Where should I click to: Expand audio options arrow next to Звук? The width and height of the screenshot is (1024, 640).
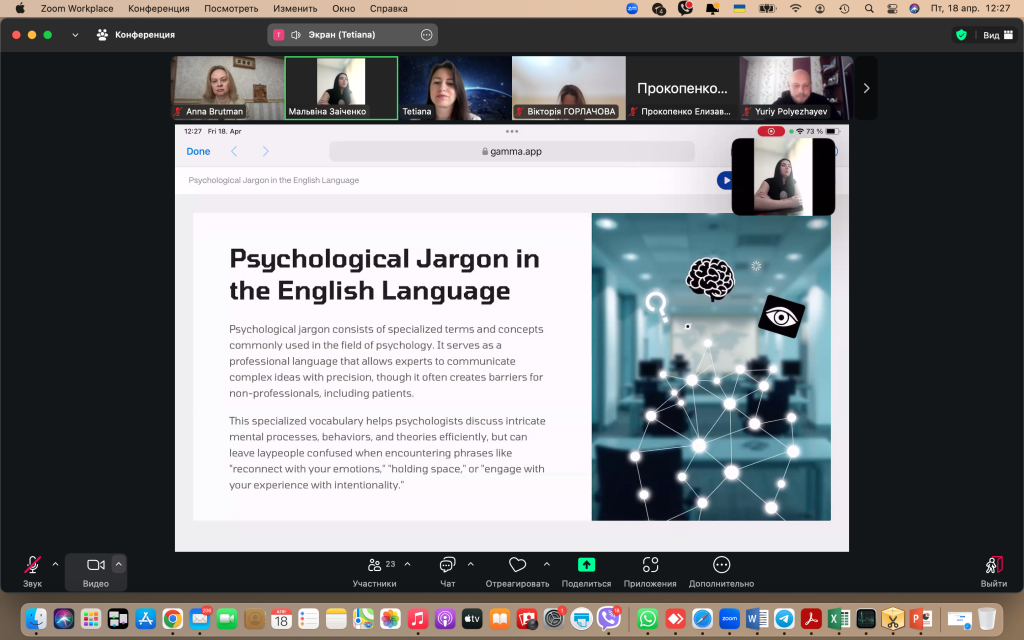(55, 564)
